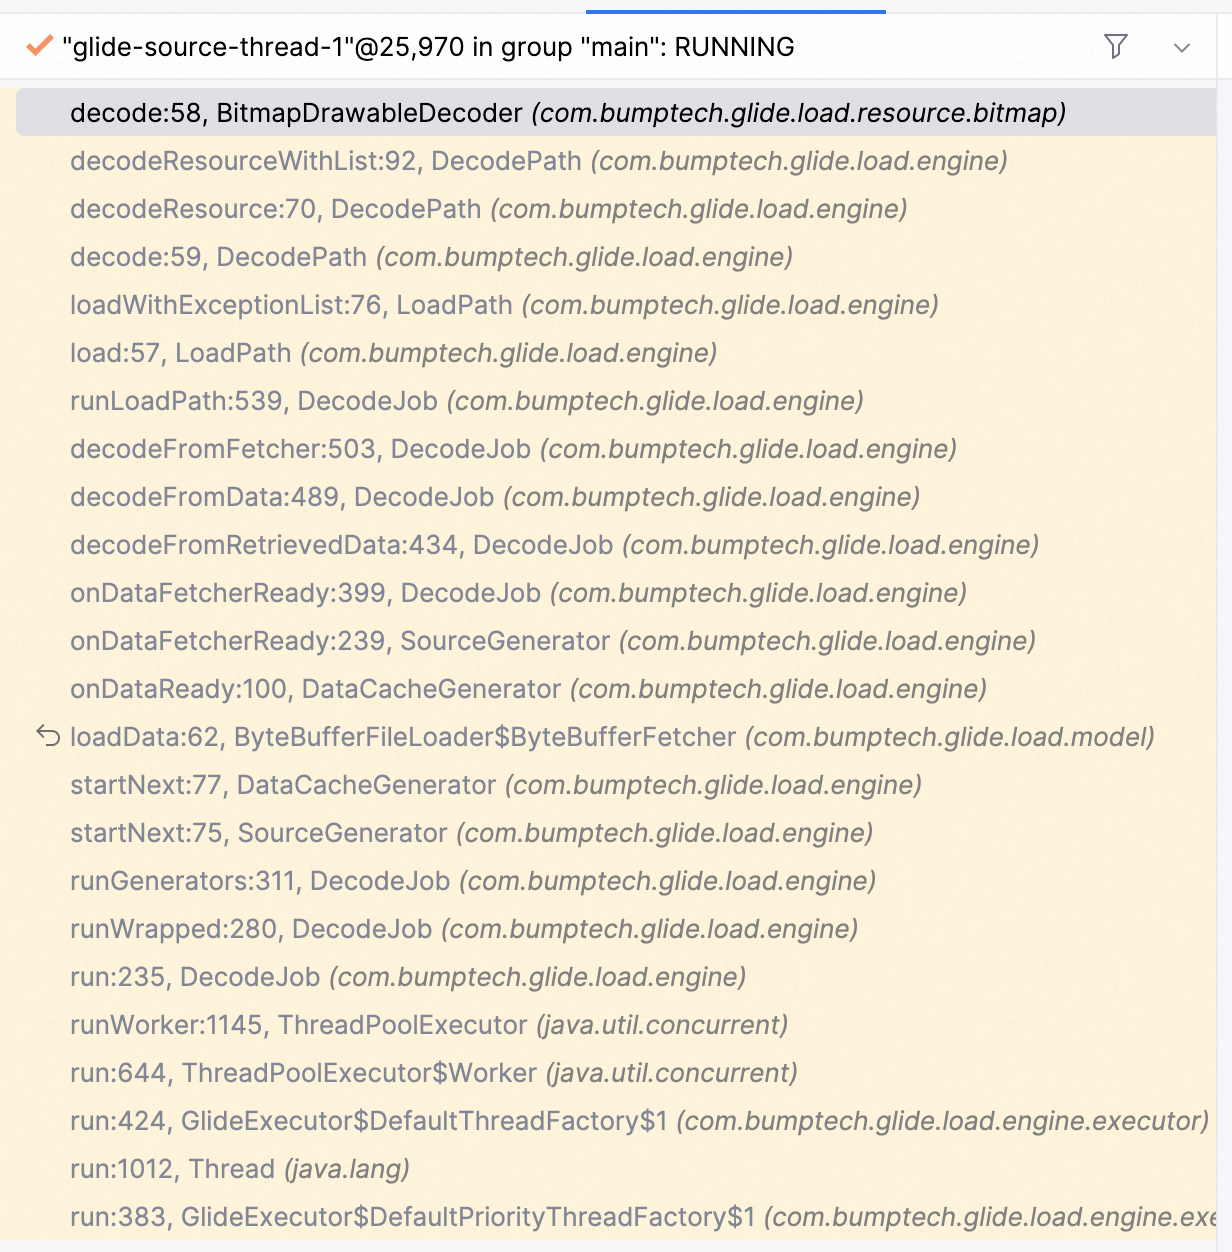Open decodeFromFetcher:503 DecodeJob frame

pyautogui.click(x=513, y=449)
